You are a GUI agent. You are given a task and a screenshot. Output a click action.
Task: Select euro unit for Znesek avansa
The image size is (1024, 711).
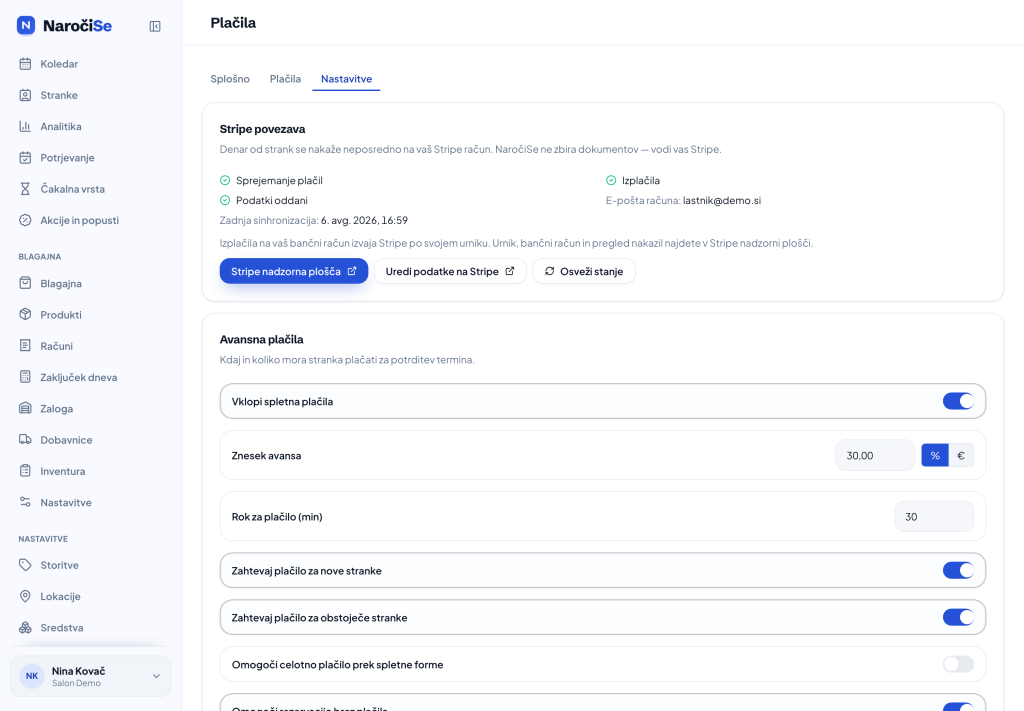(x=961, y=455)
